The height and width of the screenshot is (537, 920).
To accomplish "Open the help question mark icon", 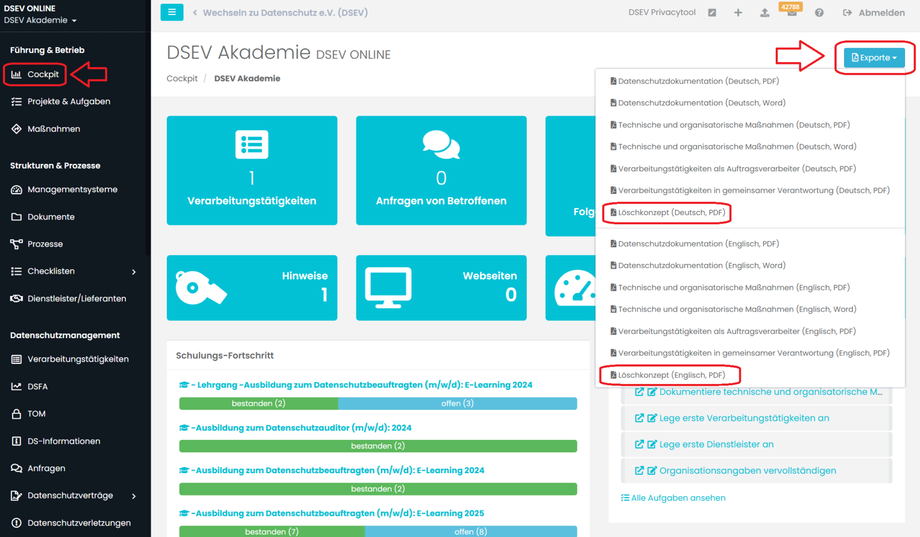I will coord(819,12).
